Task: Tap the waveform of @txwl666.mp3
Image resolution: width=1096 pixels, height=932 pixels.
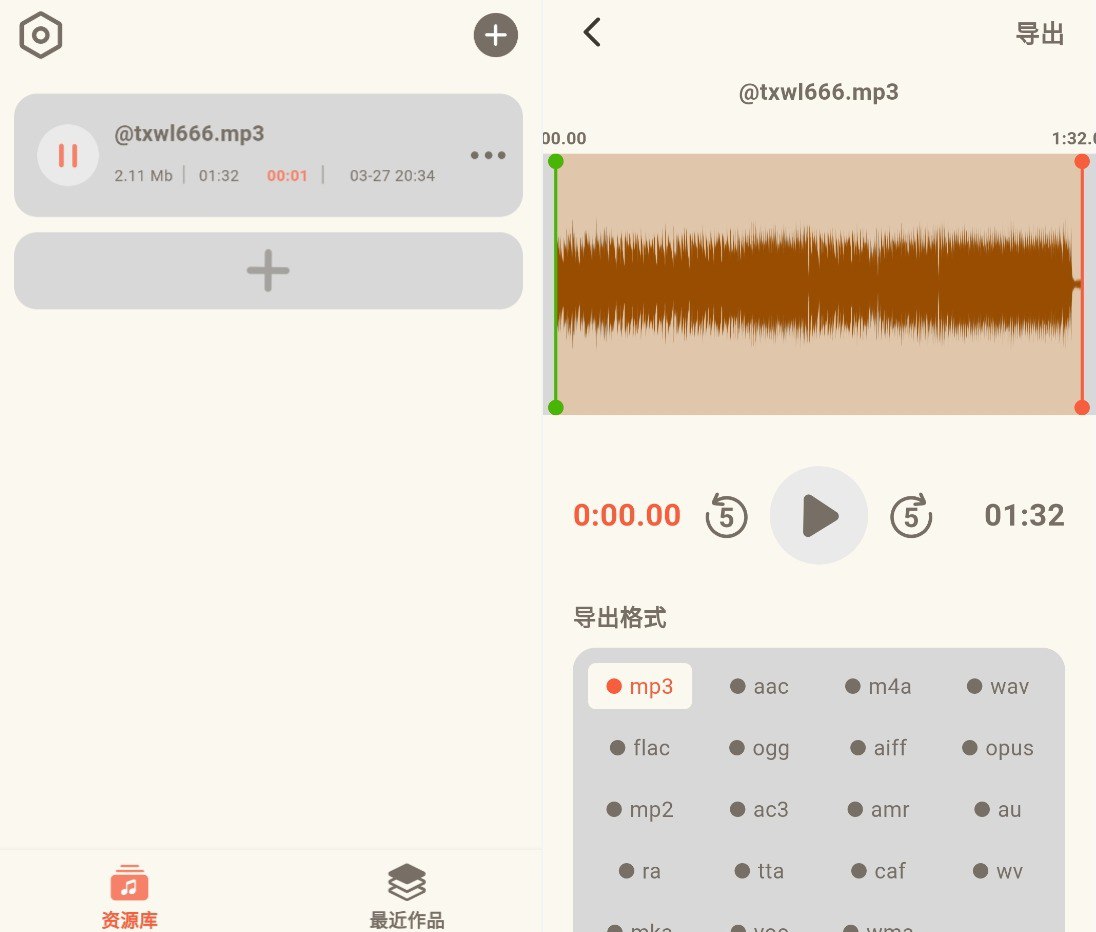Action: coord(820,284)
